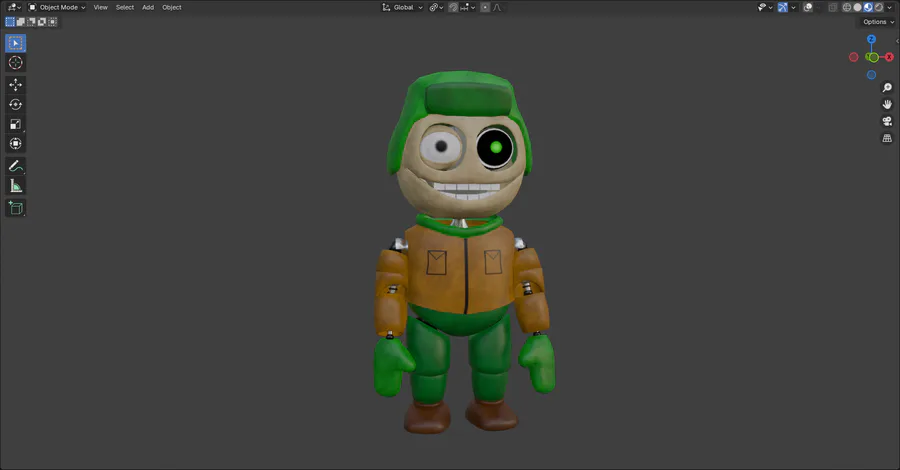Select the Select Box tool

point(15,43)
